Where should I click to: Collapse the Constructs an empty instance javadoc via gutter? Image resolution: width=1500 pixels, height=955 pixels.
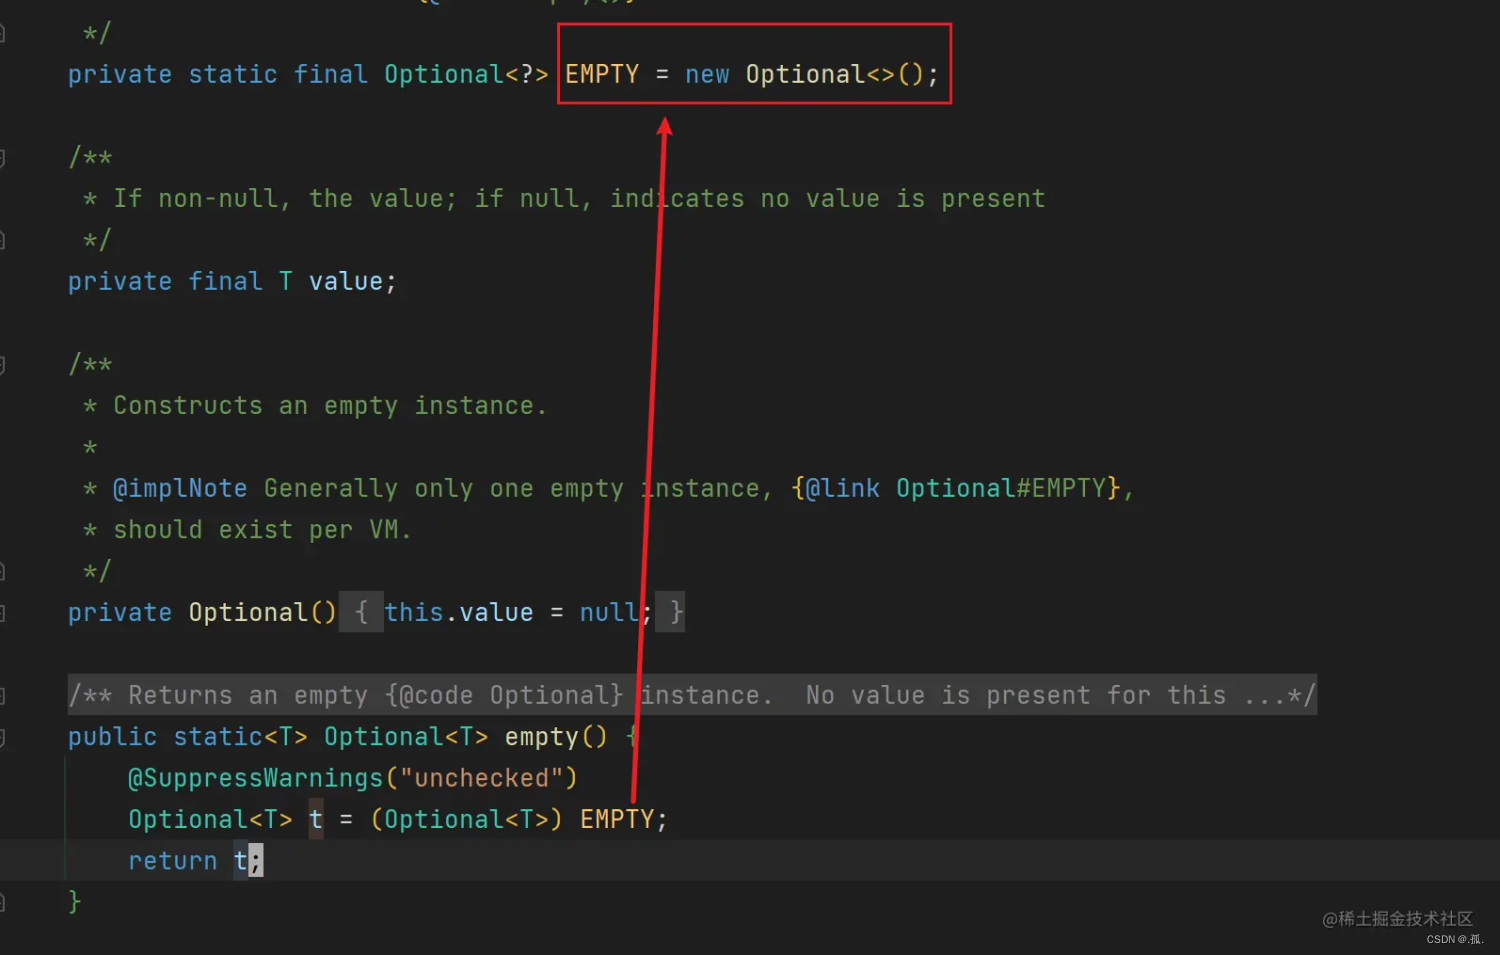(x=2, y=365)
